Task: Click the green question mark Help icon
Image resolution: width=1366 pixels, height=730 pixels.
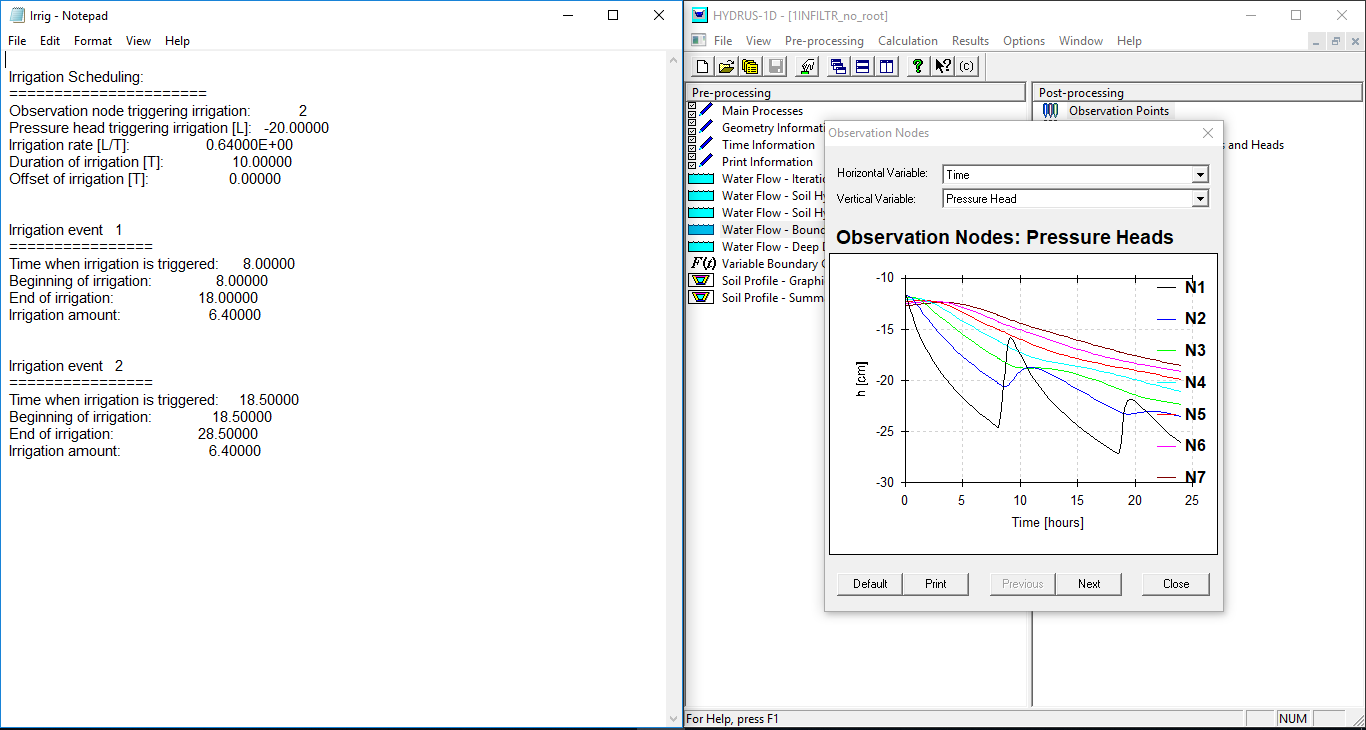Action: click(x=918, y=67)
